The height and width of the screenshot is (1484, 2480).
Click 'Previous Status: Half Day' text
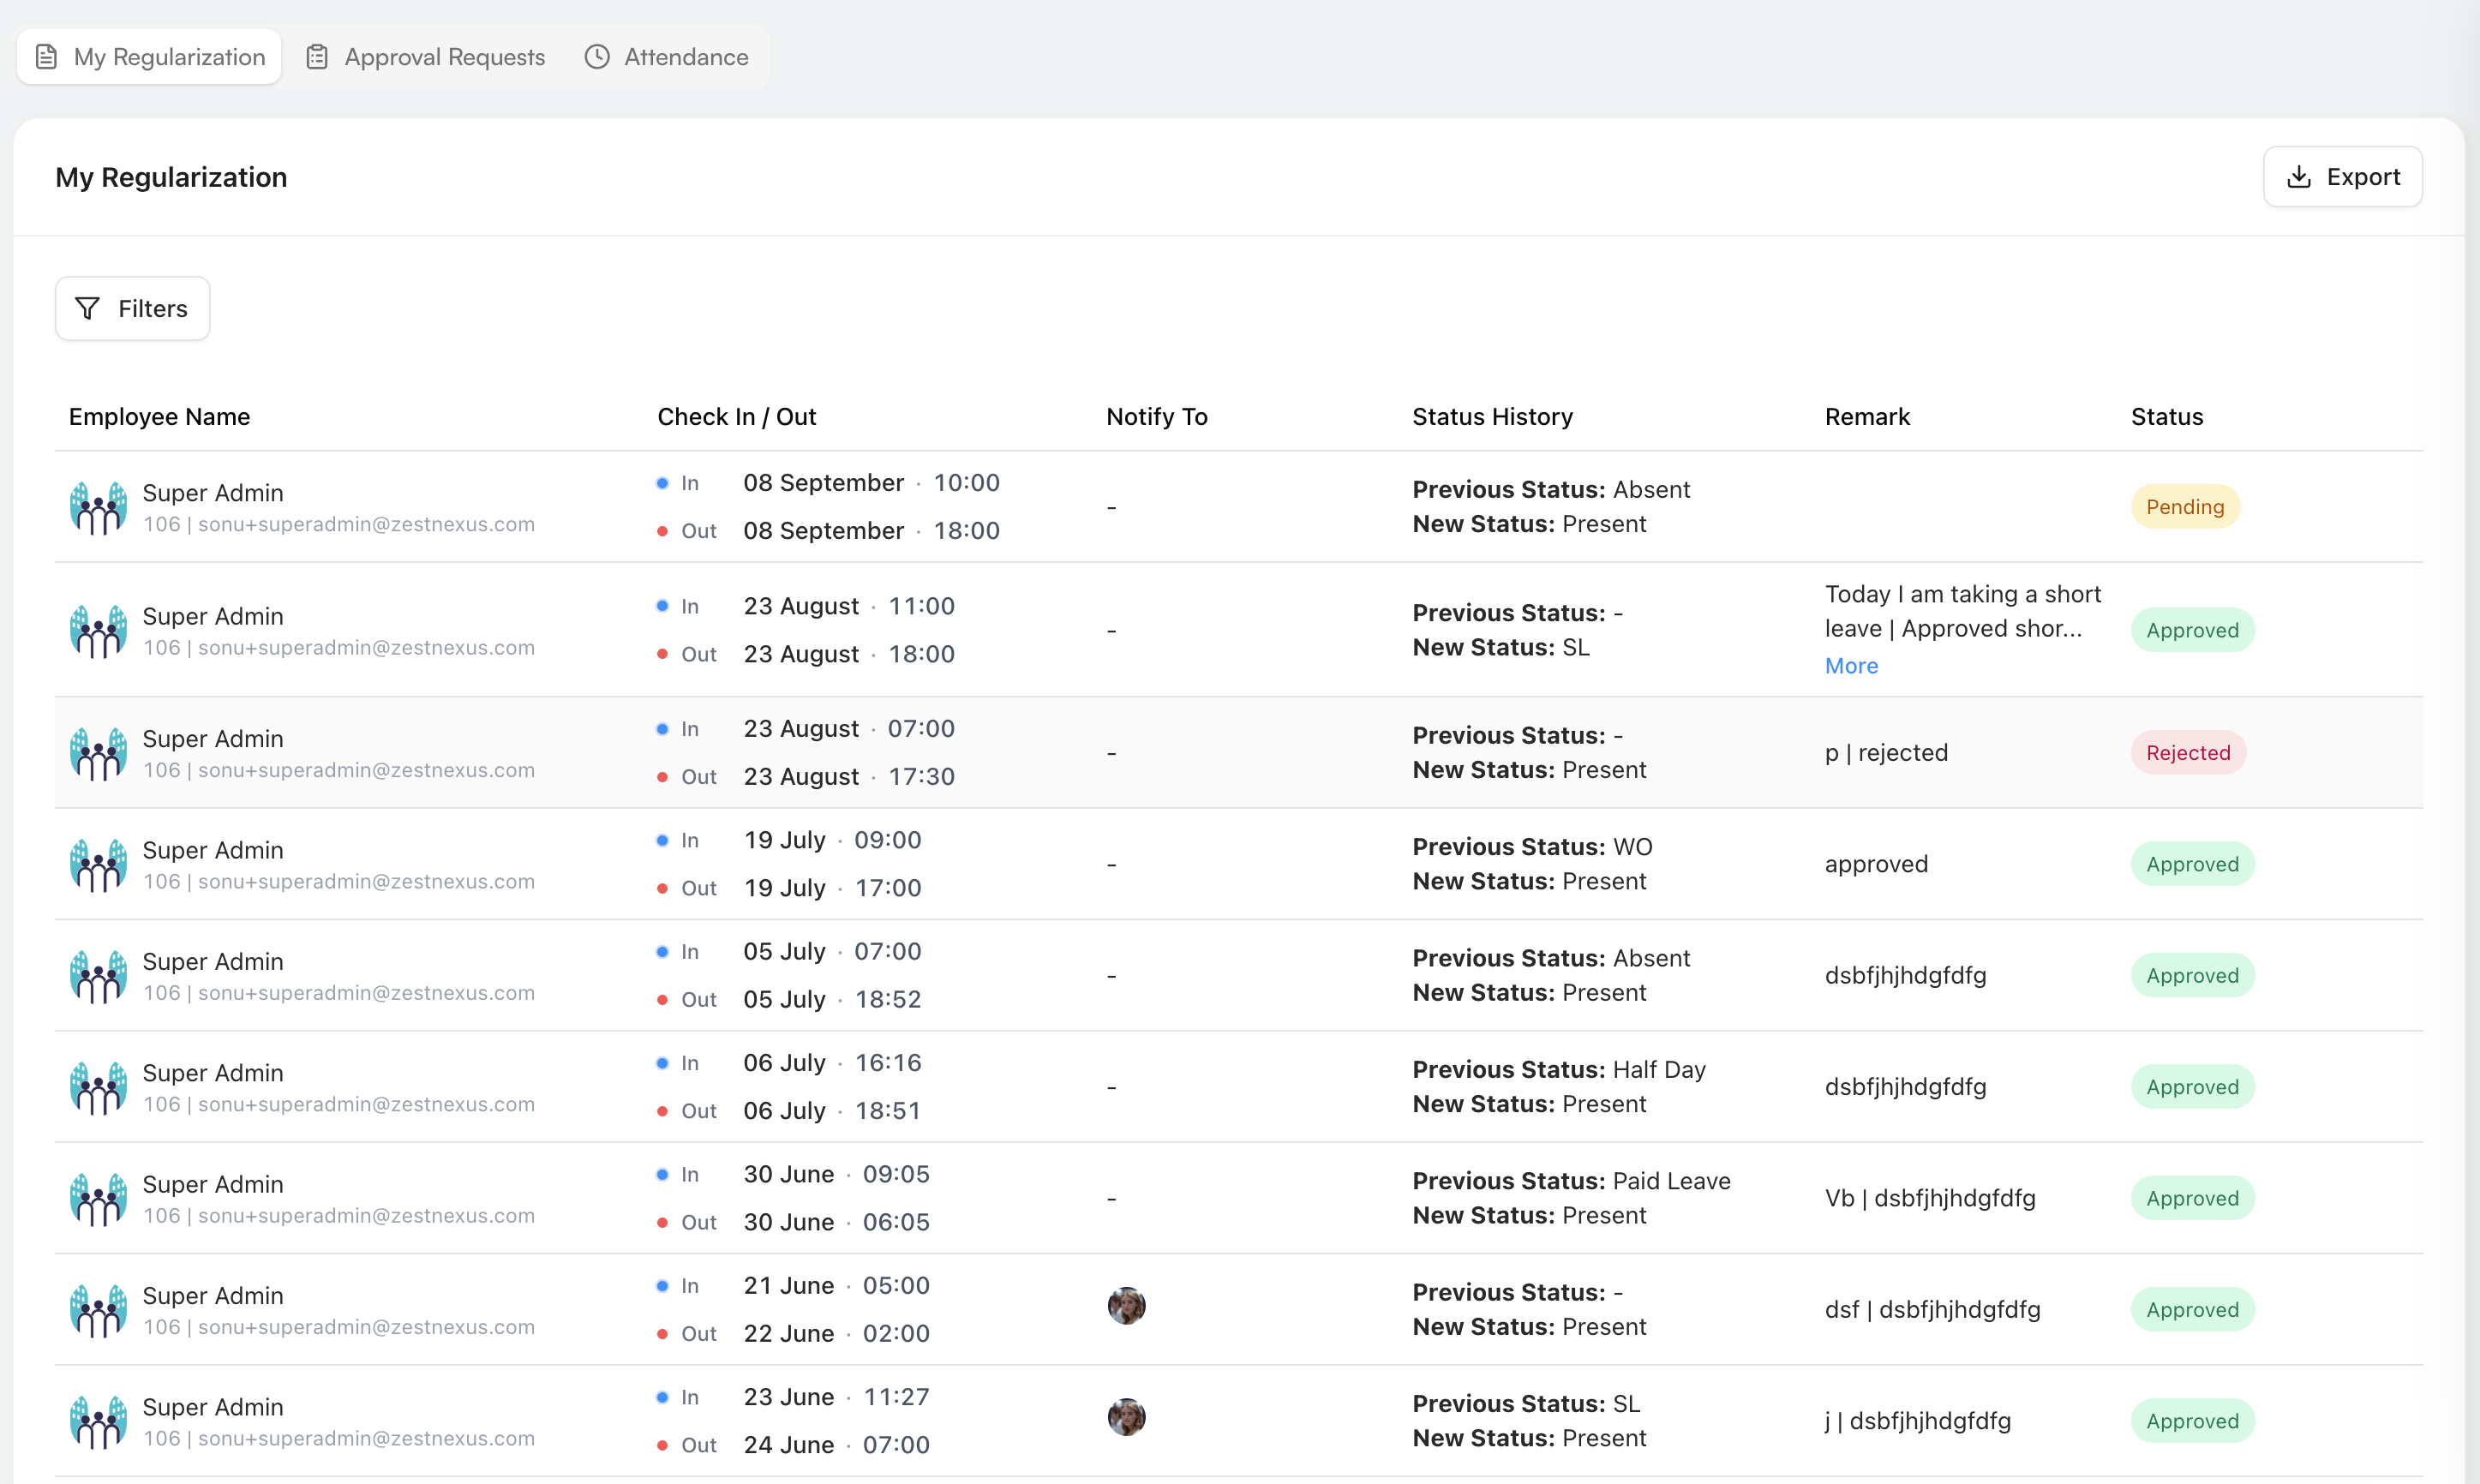click(1558, 1070)
